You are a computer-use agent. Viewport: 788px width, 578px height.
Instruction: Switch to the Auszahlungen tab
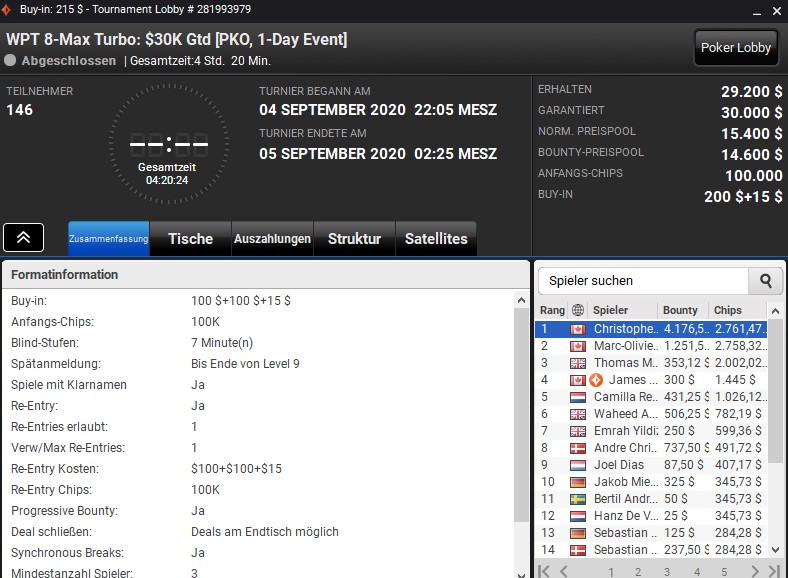tap(272, 238)
